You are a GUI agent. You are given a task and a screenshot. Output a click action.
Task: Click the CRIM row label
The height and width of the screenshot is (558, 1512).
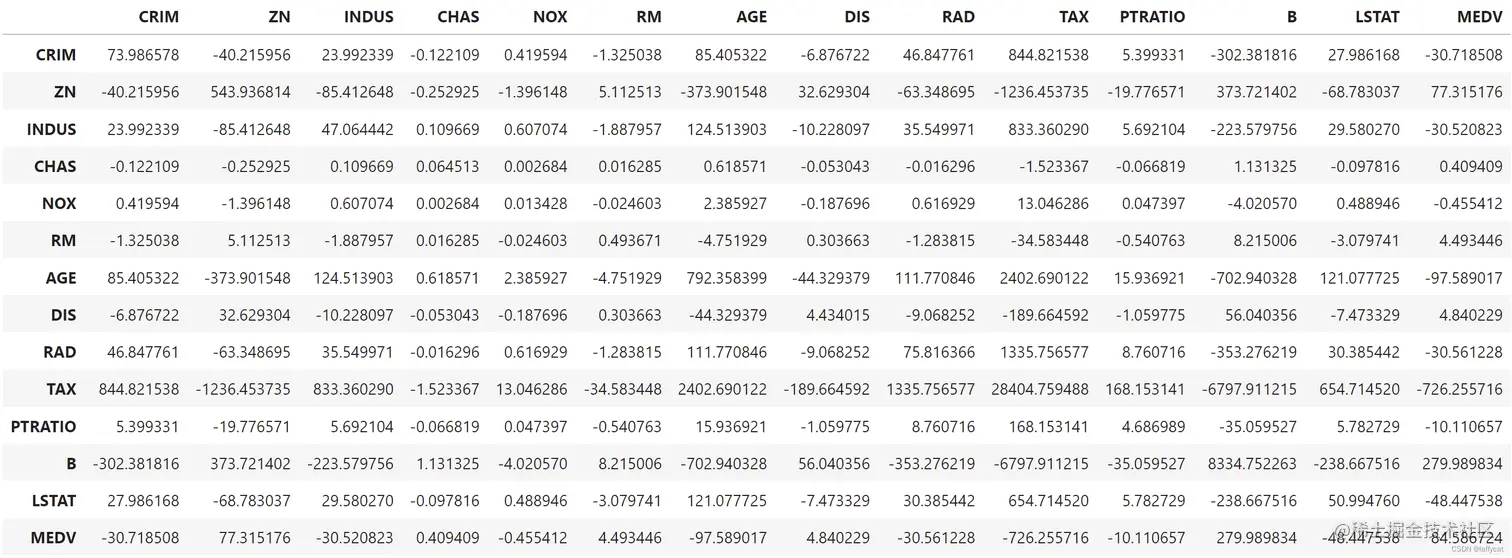pyautogui.click(x=56, y=55)
